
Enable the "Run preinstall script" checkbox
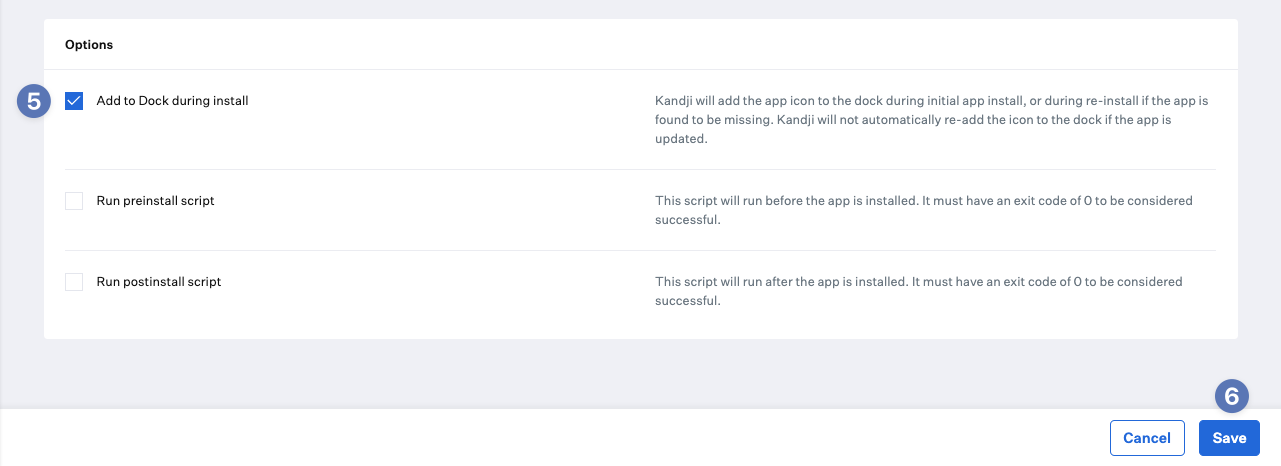click(x=74, y=201)
